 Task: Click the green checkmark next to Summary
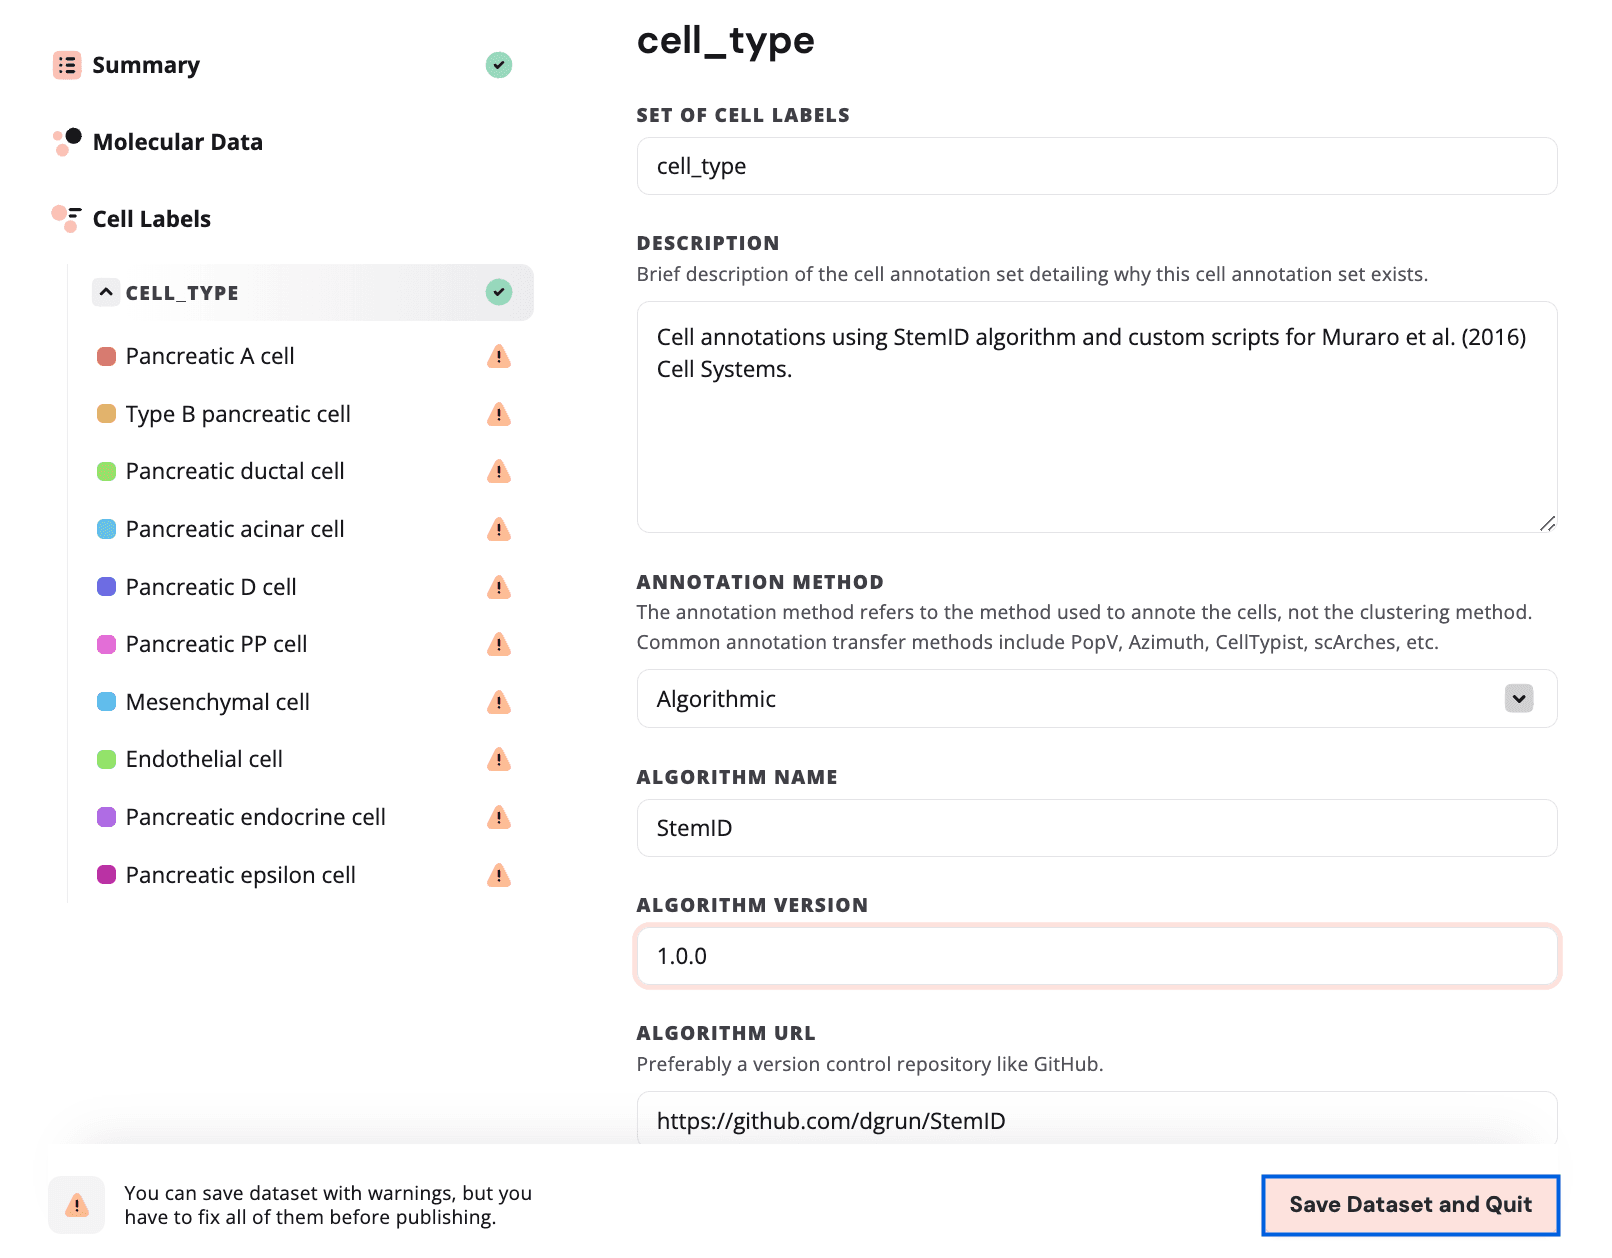tap(498, 64)
